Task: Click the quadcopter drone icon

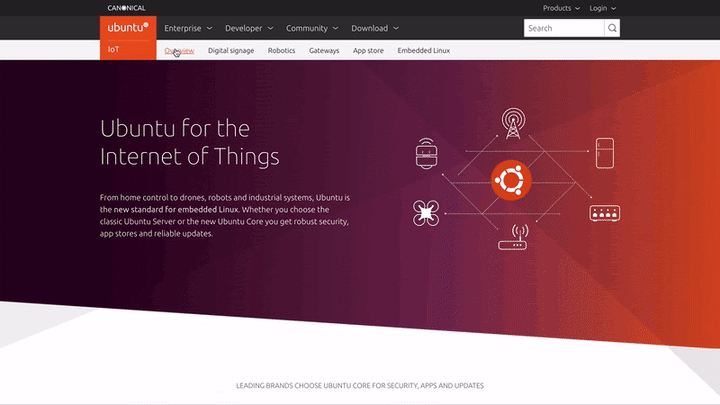Action: pyautogui.click(x=426, y=213)
